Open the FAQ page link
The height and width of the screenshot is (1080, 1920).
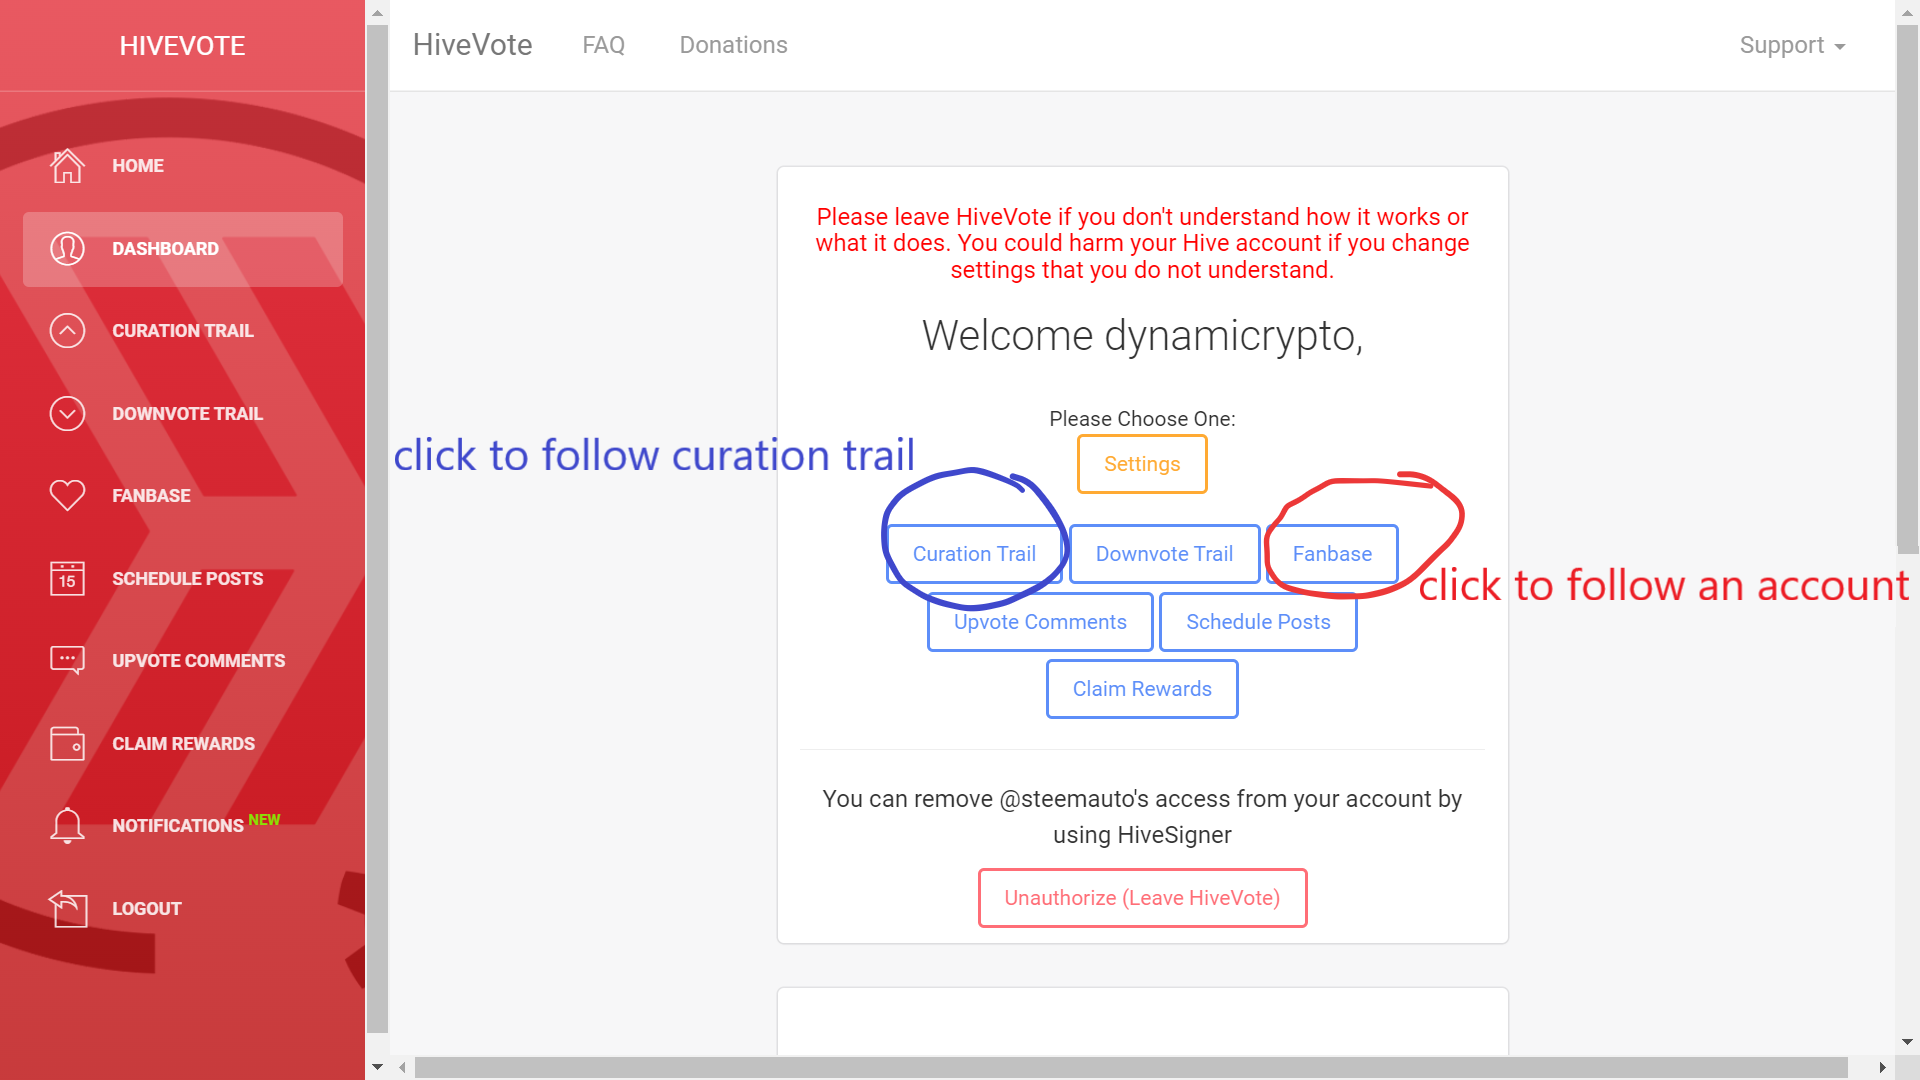point(604,45)
